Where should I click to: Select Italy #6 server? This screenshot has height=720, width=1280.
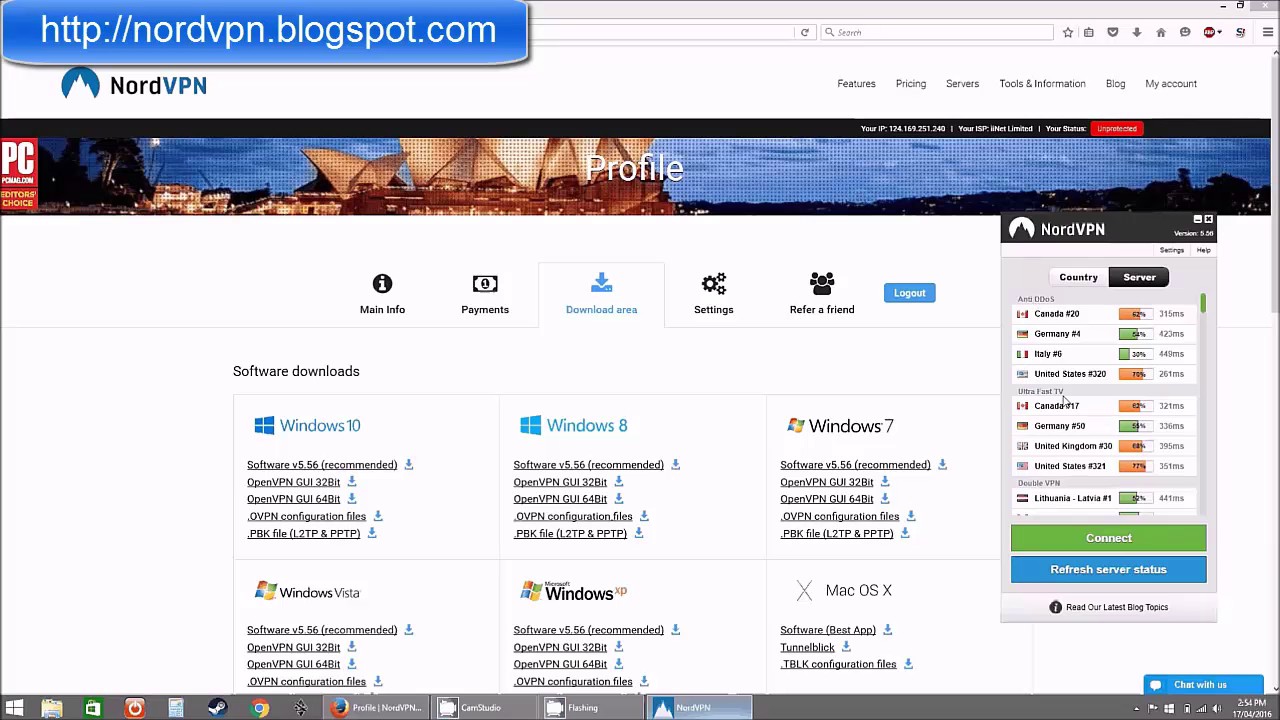(1102, 354)
